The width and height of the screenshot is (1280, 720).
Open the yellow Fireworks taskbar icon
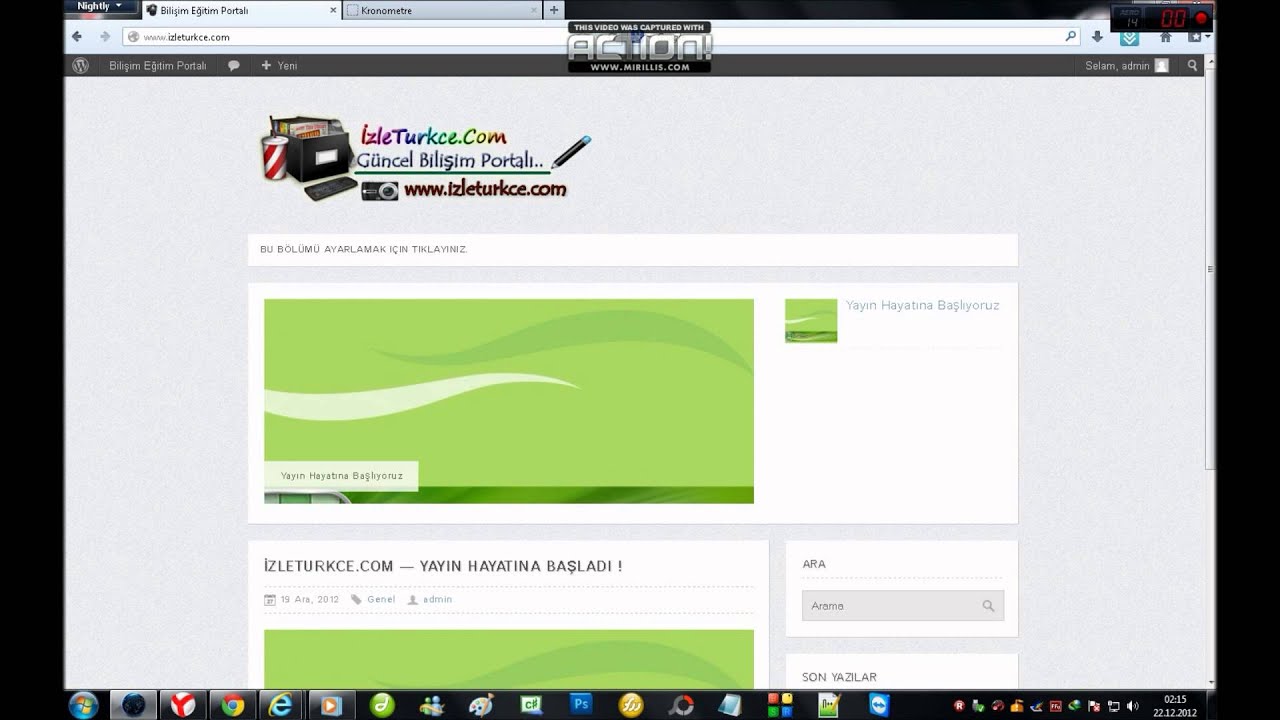[630, 705]
